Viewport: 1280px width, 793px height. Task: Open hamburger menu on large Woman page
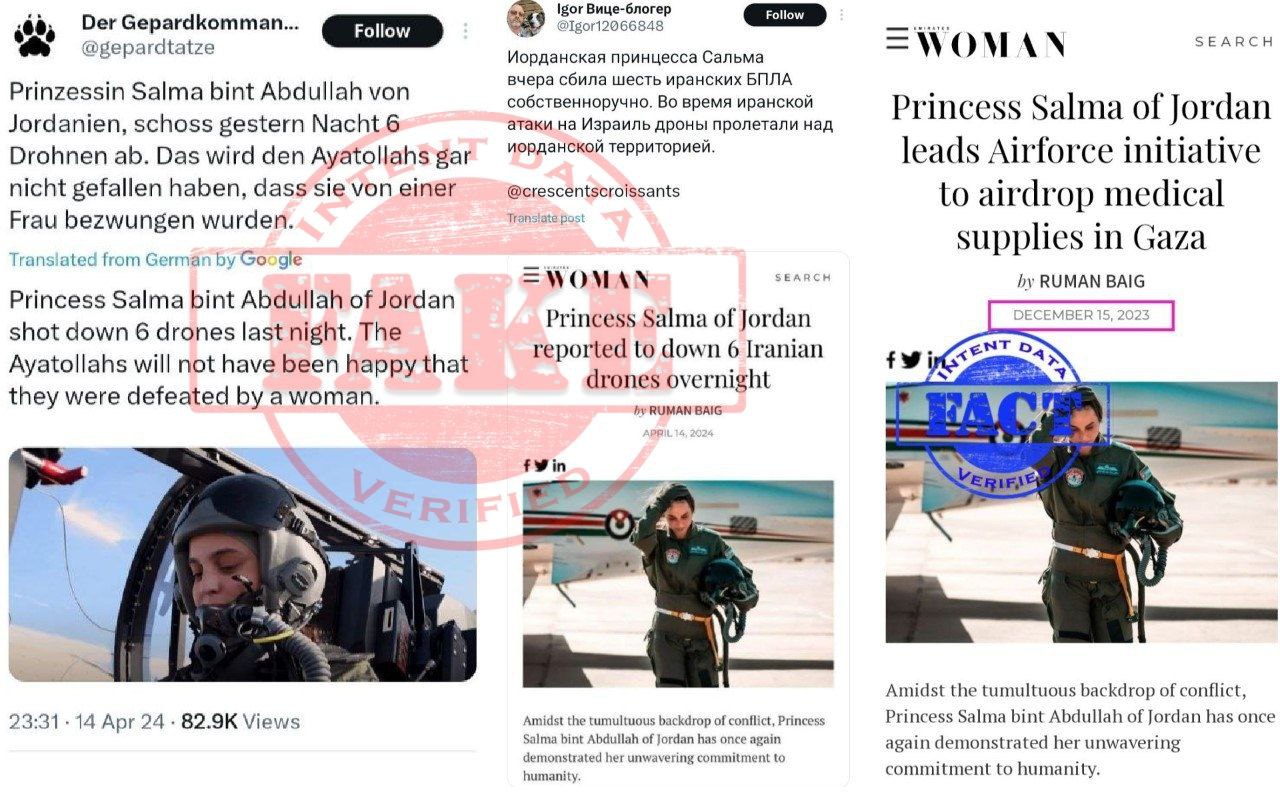point(897,38)
